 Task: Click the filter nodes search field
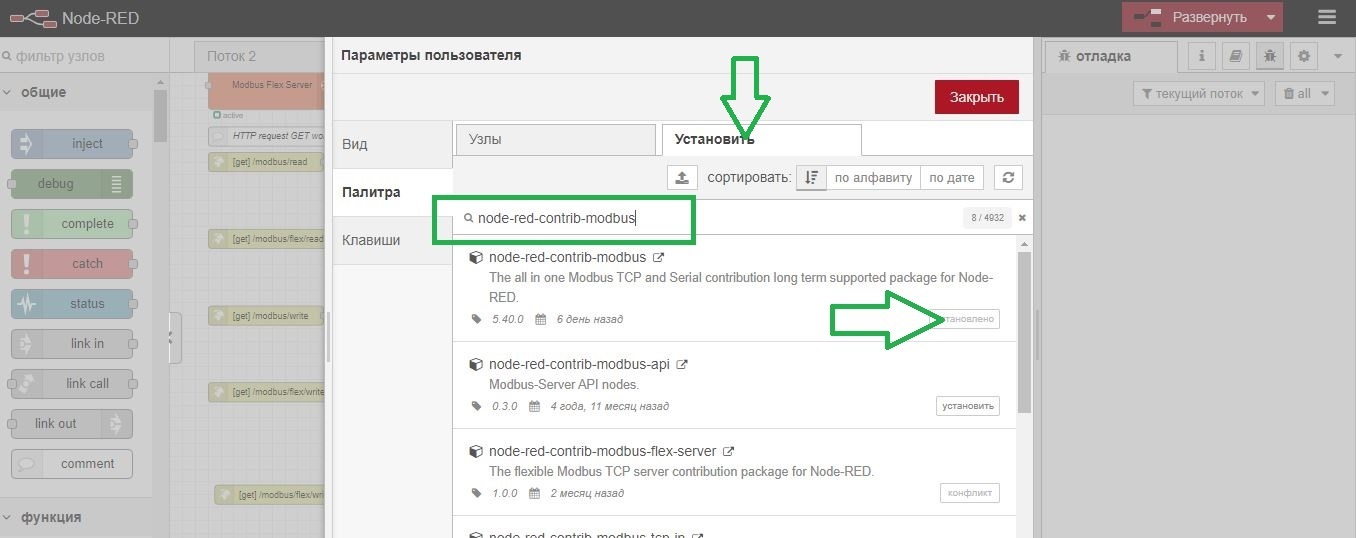[x=83, y=56]
